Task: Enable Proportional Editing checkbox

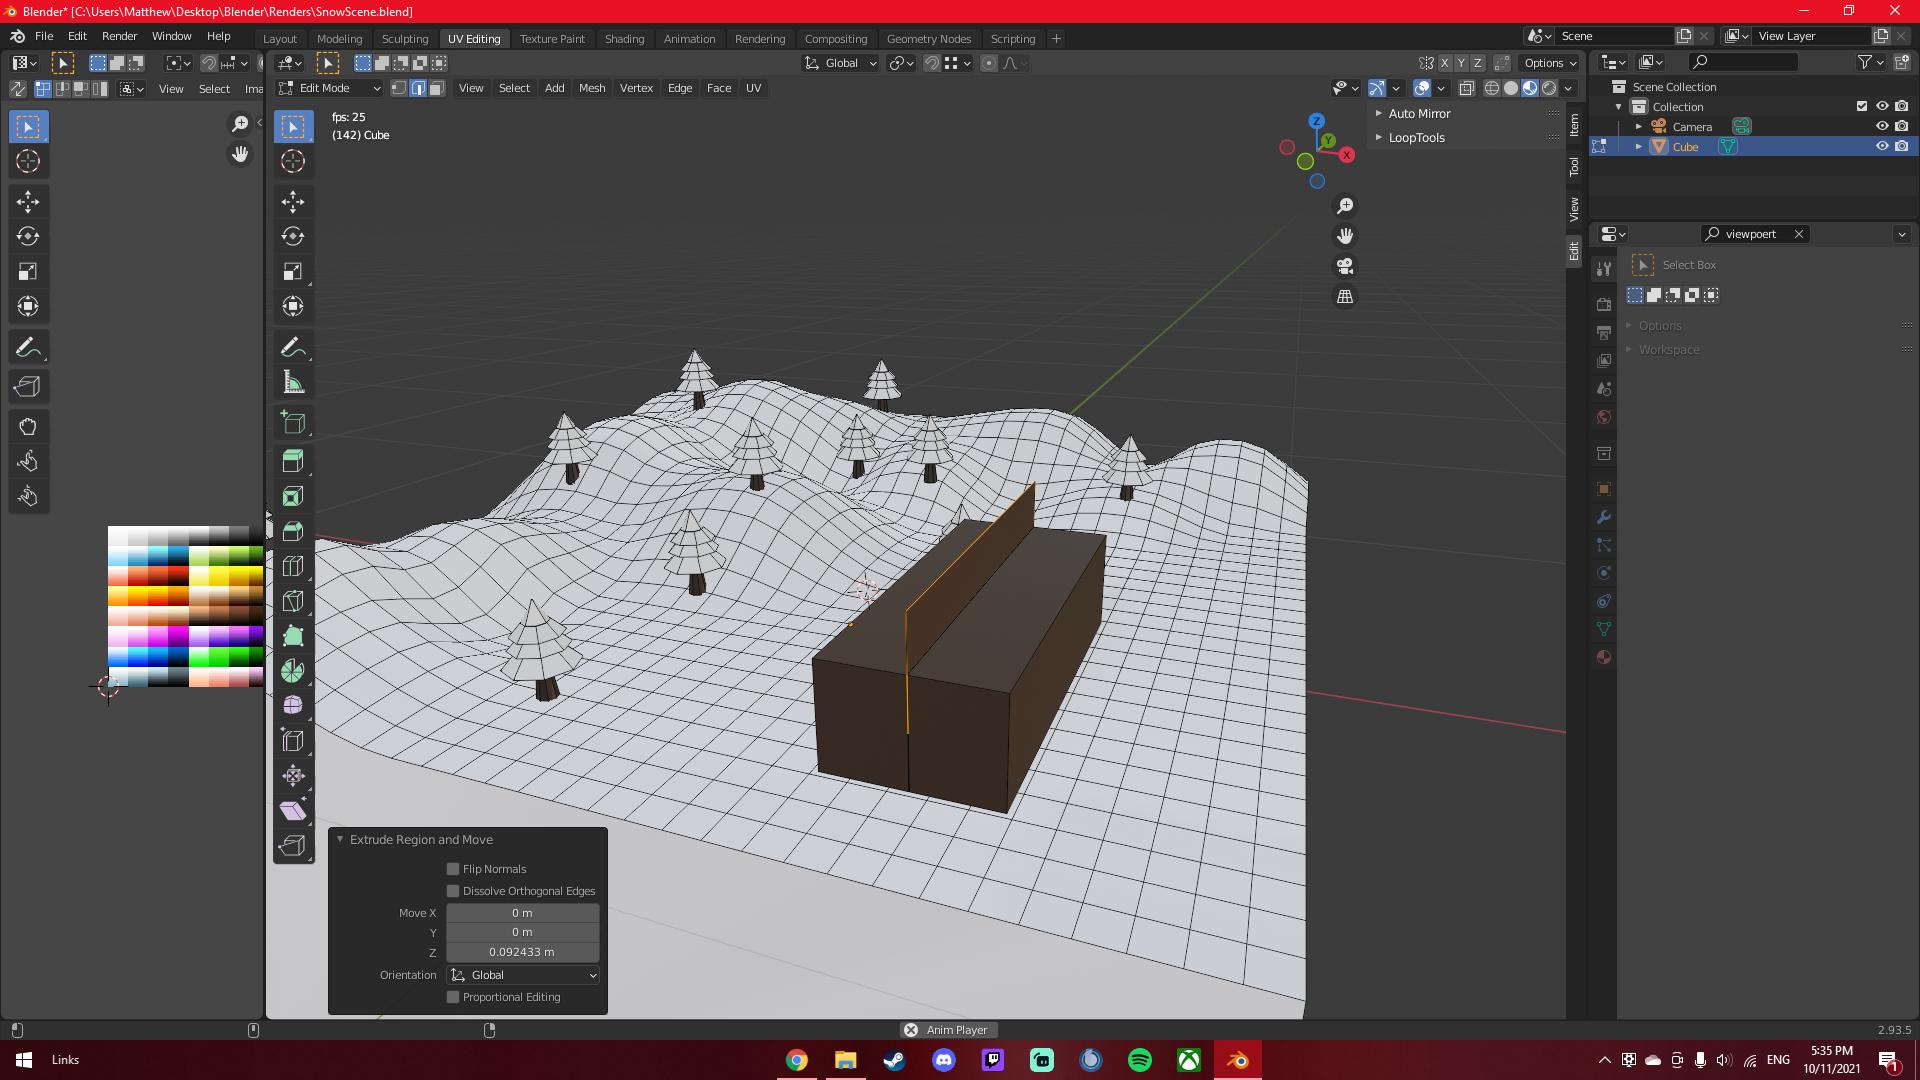Action: click(x=453, y=997)
